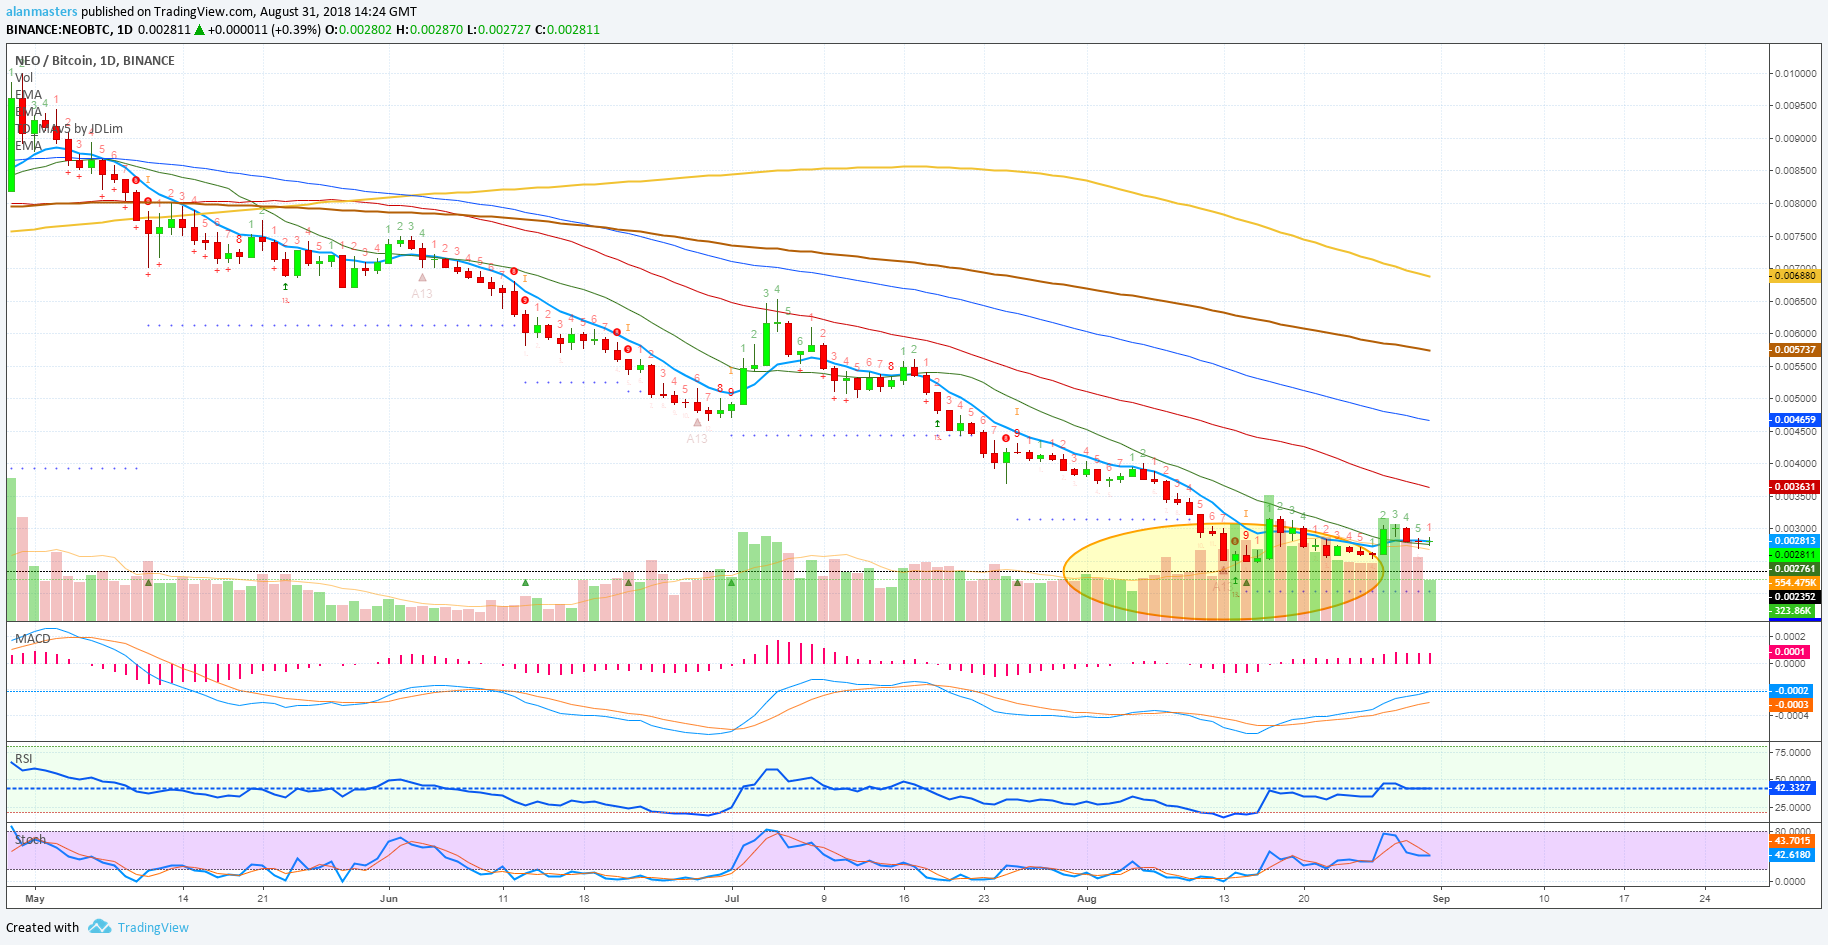Click the May label on time axis
Screen dimensions: 1828x945
pos(35,898)
